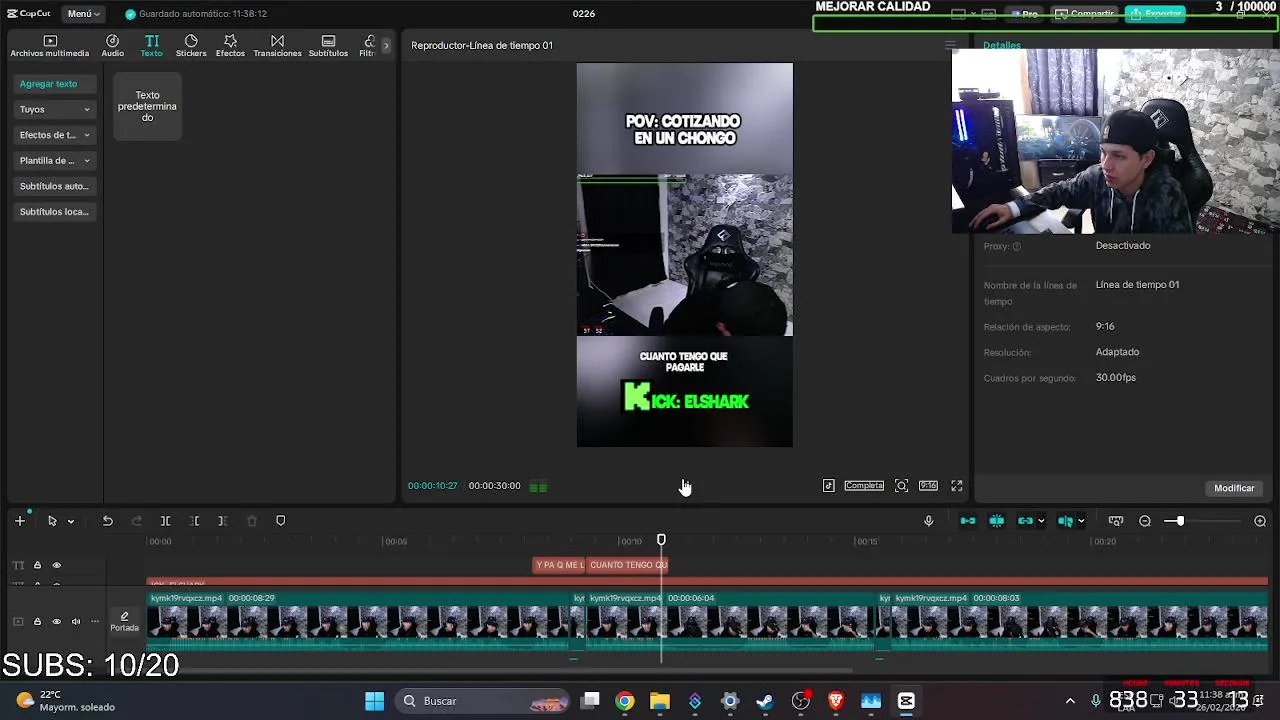Screen dimensions: 1280x720
Task: Switch to the Audio tab
Action: (x=112, y=46)
